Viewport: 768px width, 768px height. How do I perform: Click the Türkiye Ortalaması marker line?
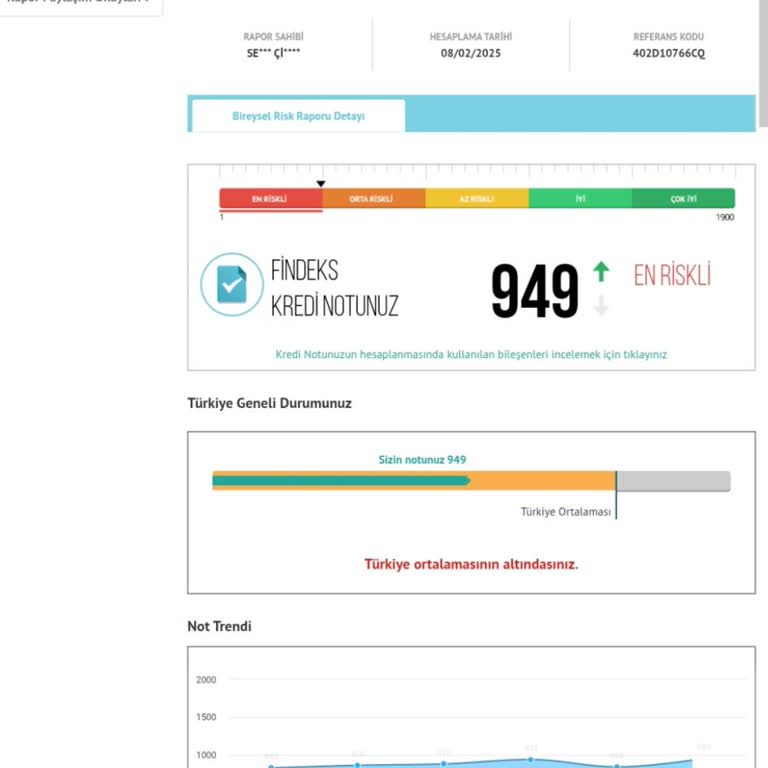[616, 495]
